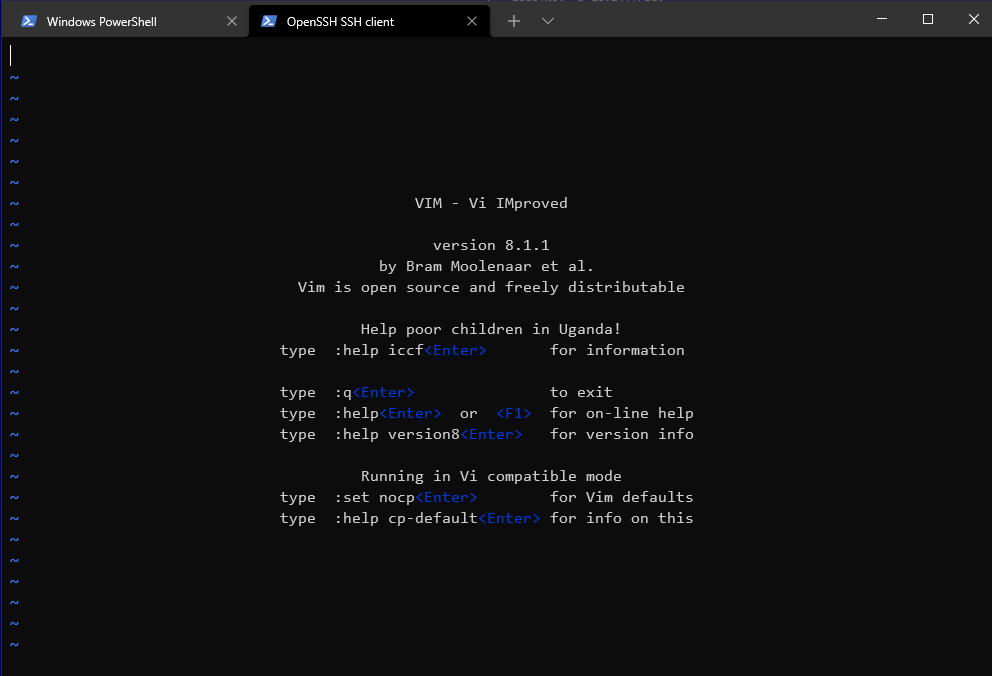Click the text cursor on first line
This screenshot has width=992, height=676.
[11, 56]
